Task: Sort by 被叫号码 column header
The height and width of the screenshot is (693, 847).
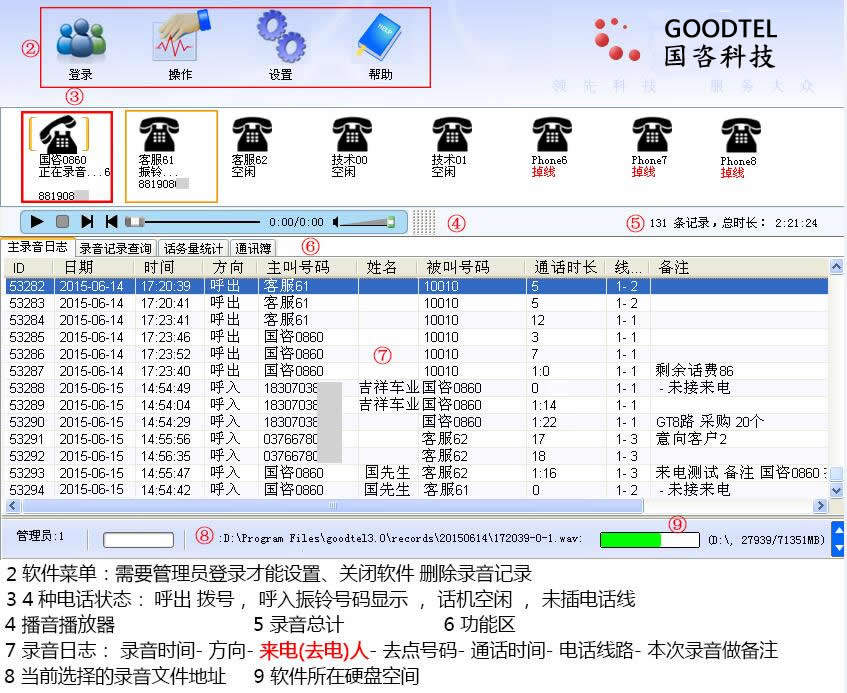Action: pyautogui.click(x=472, y=267)
